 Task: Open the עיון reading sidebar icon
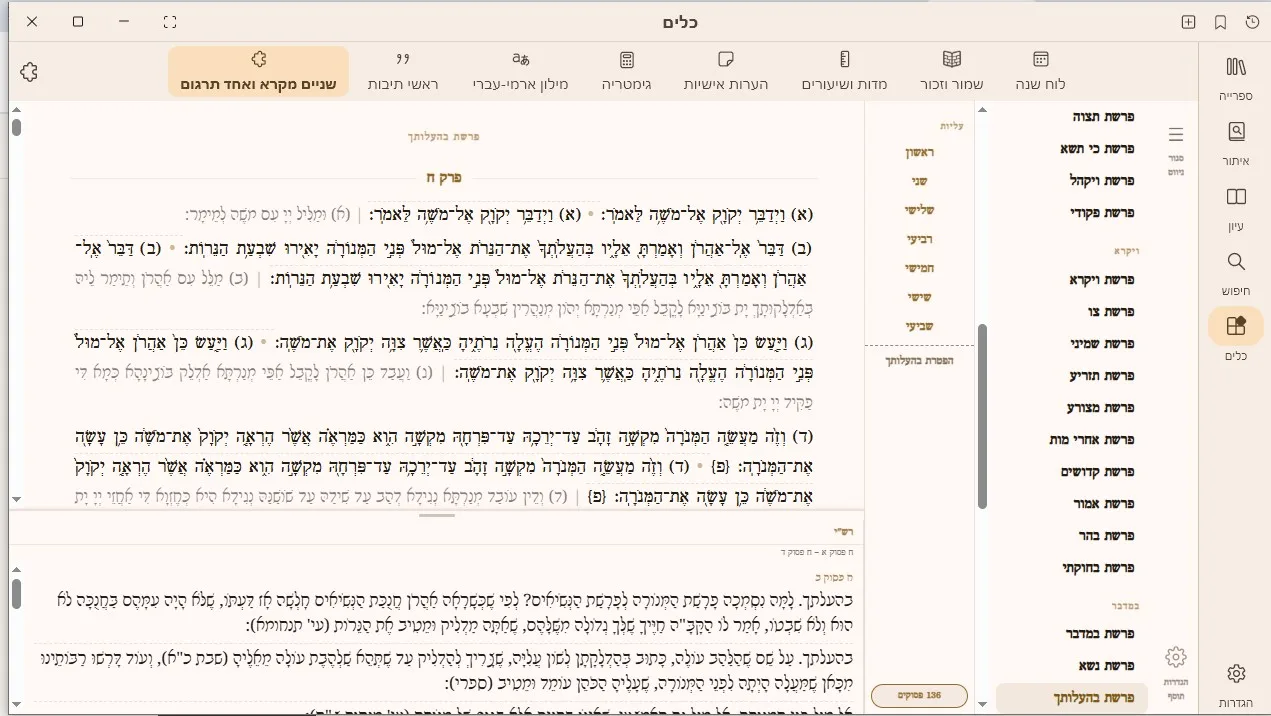(x=1236, y=207)
